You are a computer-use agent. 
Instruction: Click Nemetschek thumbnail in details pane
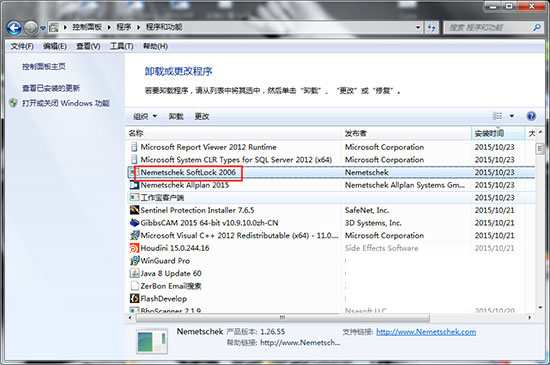pos(152,342)
